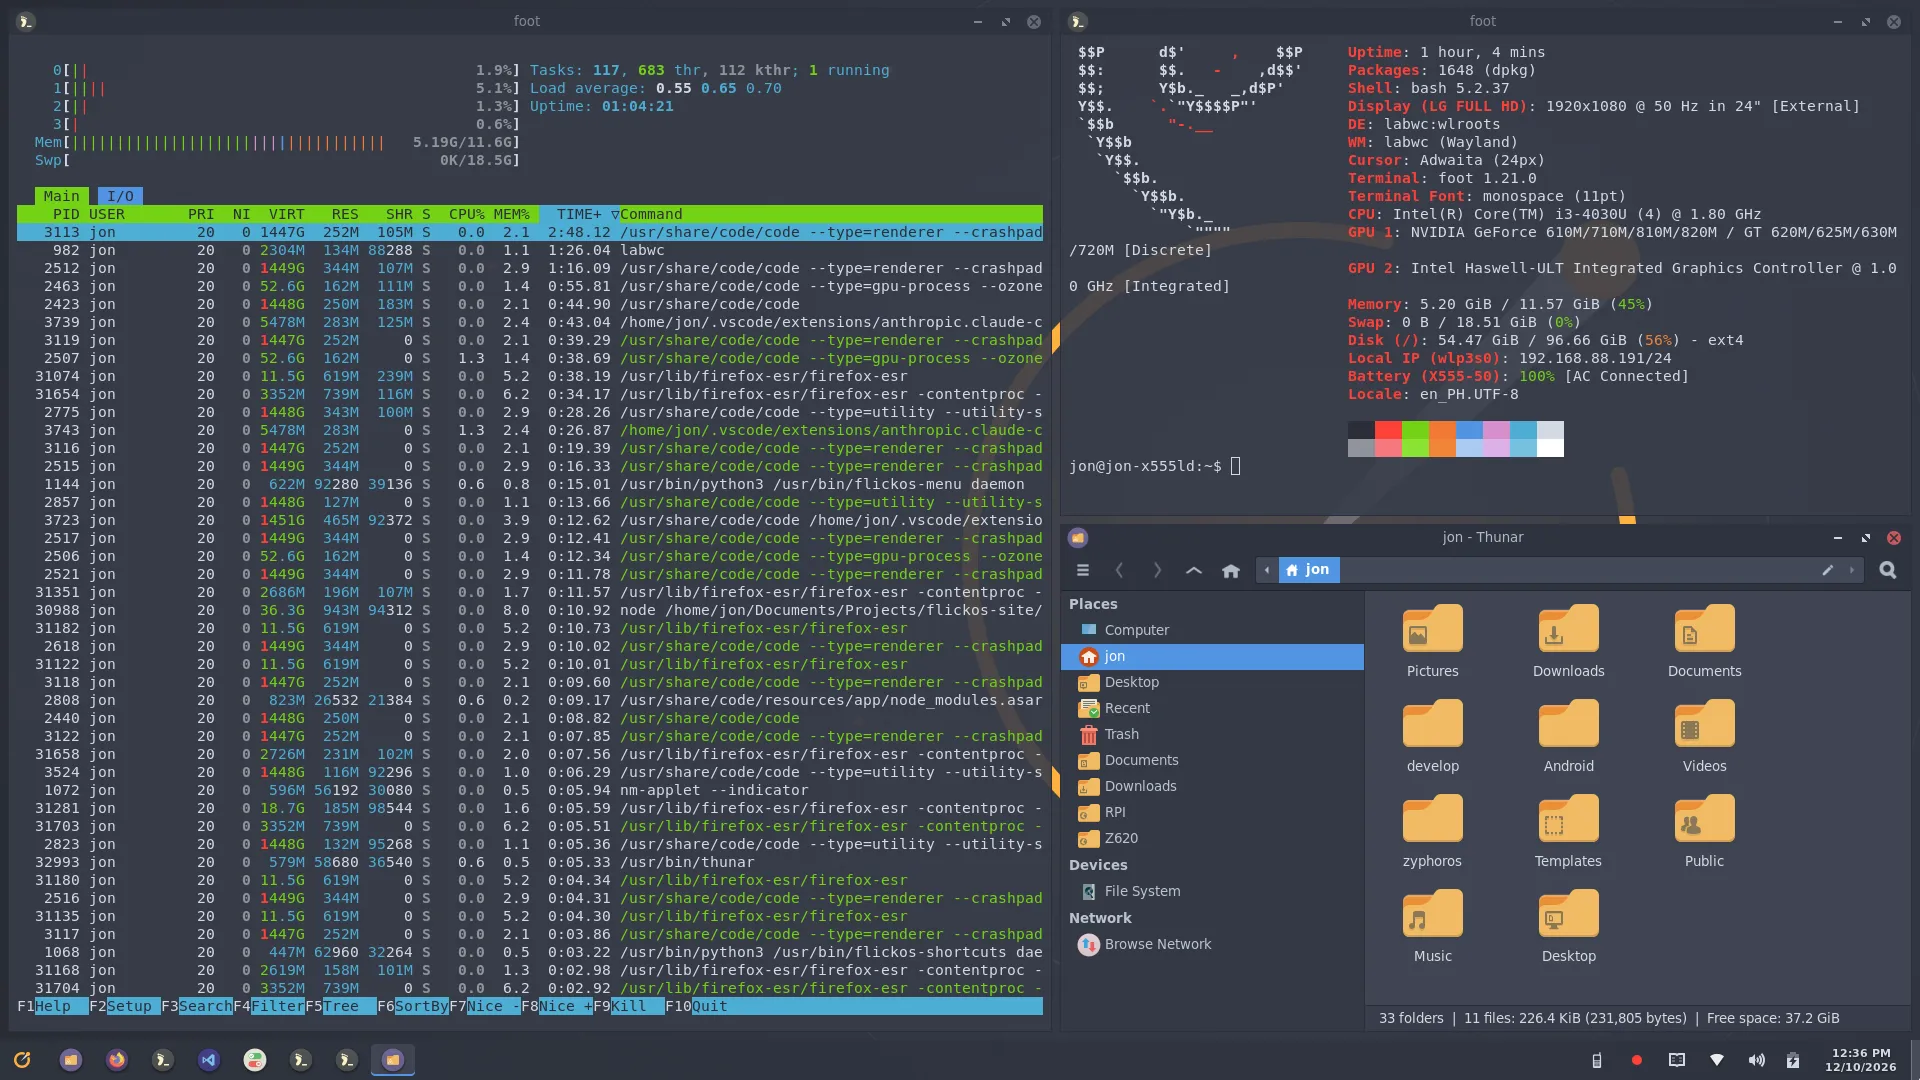Viewport: 1920px width, 1080px height.
Task: Open the Music folder
Action: pos(1432,926)
